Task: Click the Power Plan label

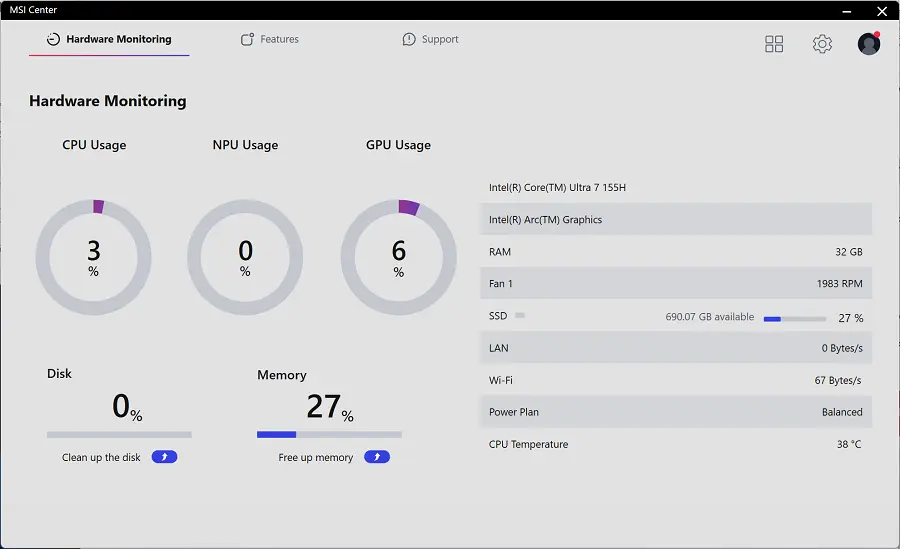Action: pyautogui.click(x=514, y=412)
